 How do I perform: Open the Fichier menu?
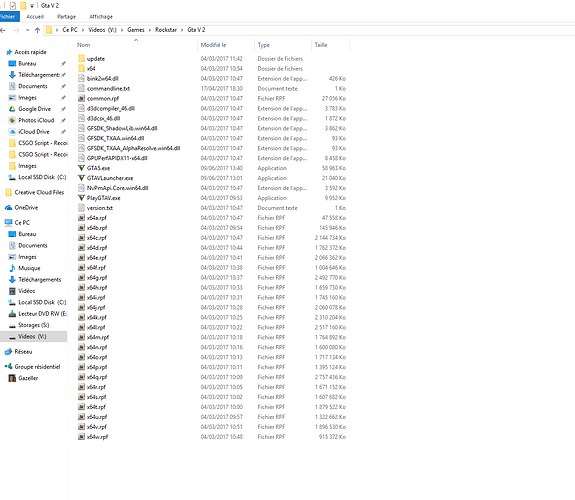point(8,17)
